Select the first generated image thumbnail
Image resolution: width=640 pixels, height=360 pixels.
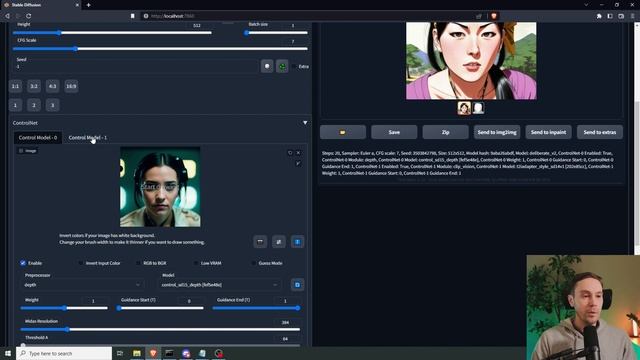tap(464, 108)
